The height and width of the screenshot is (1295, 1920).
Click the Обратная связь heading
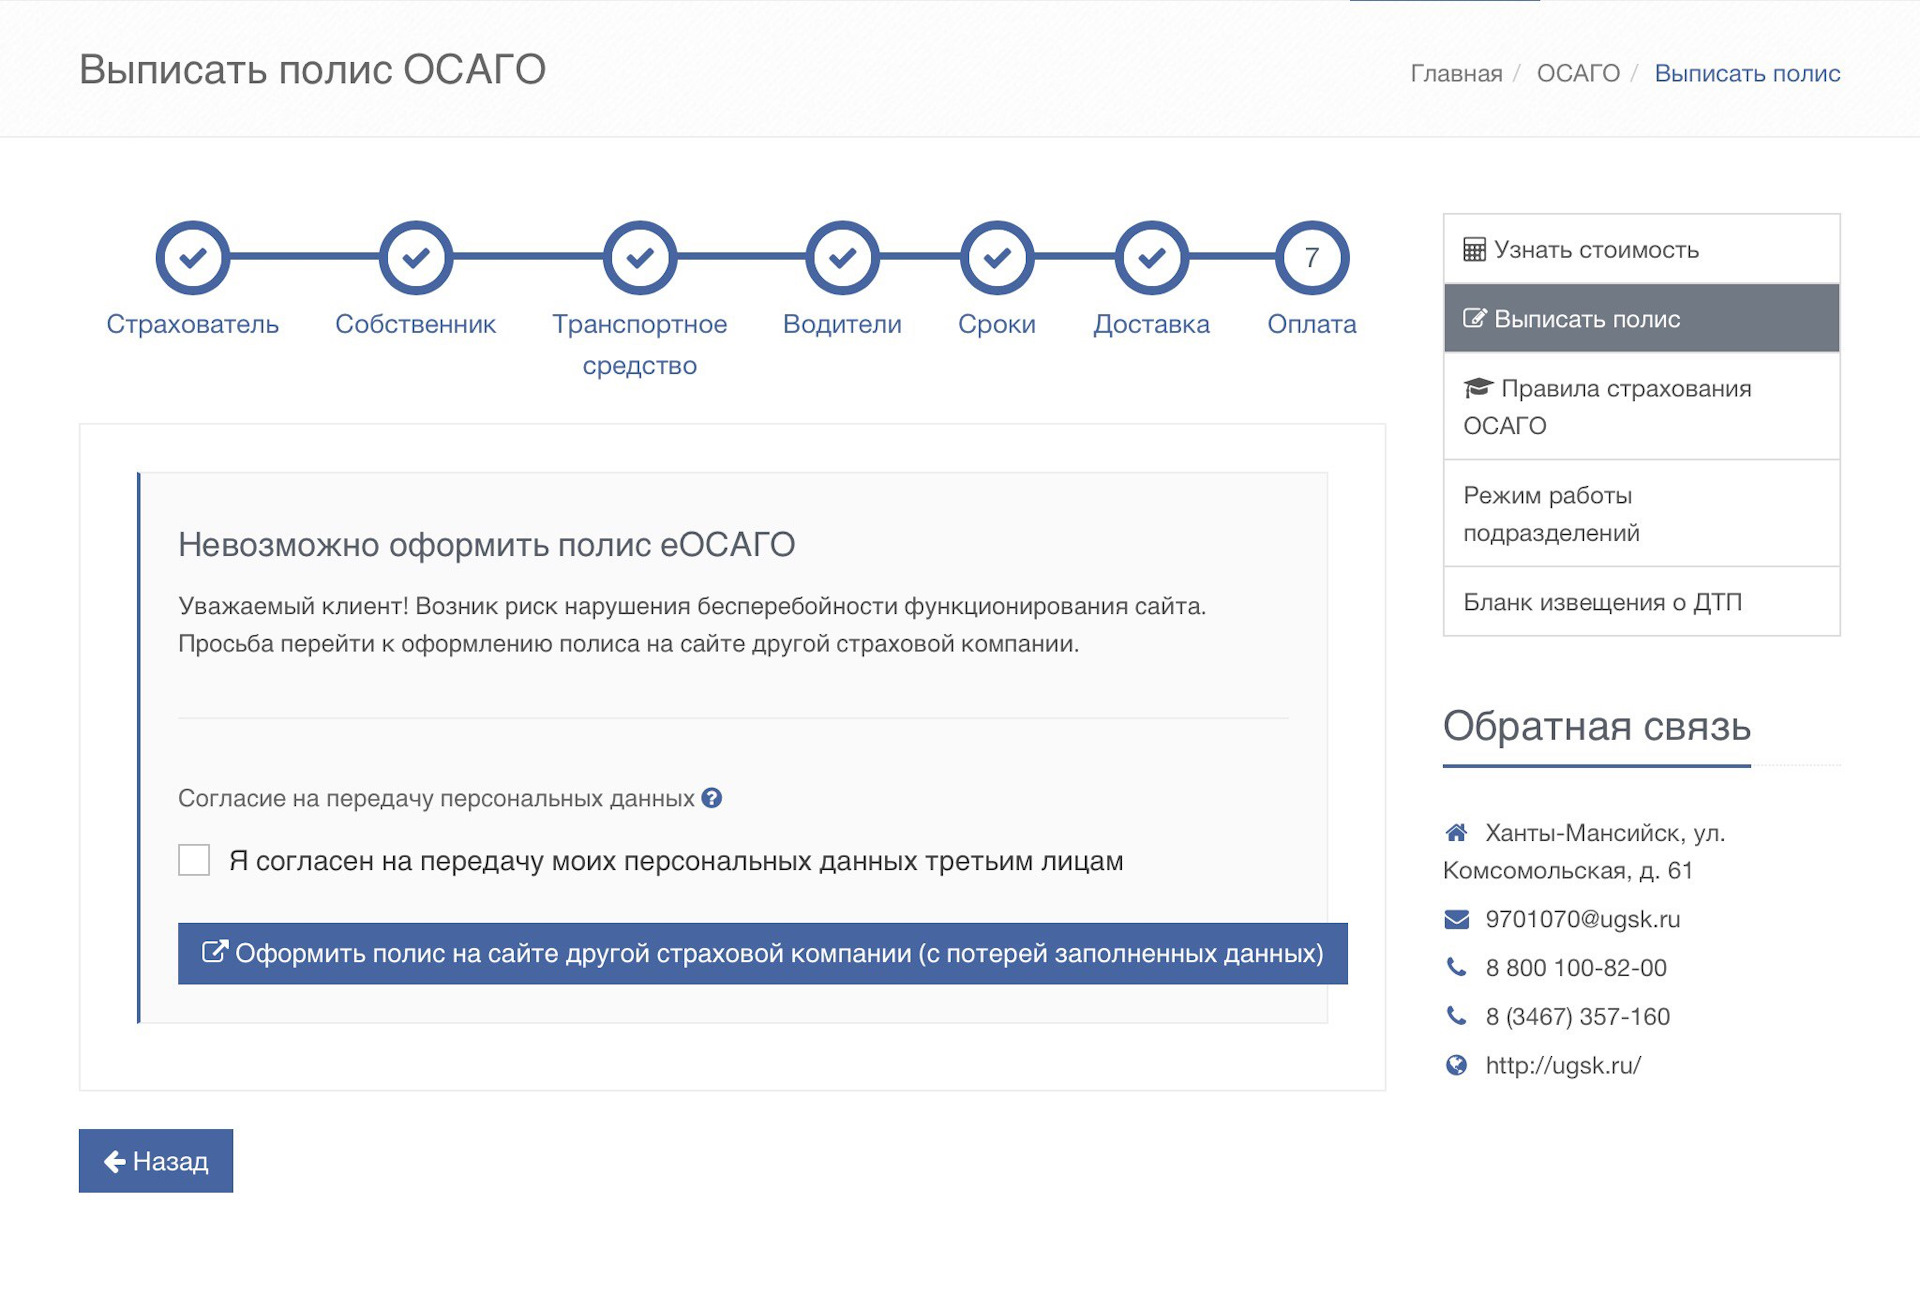pyautogui.click(x=1596, y=726)
